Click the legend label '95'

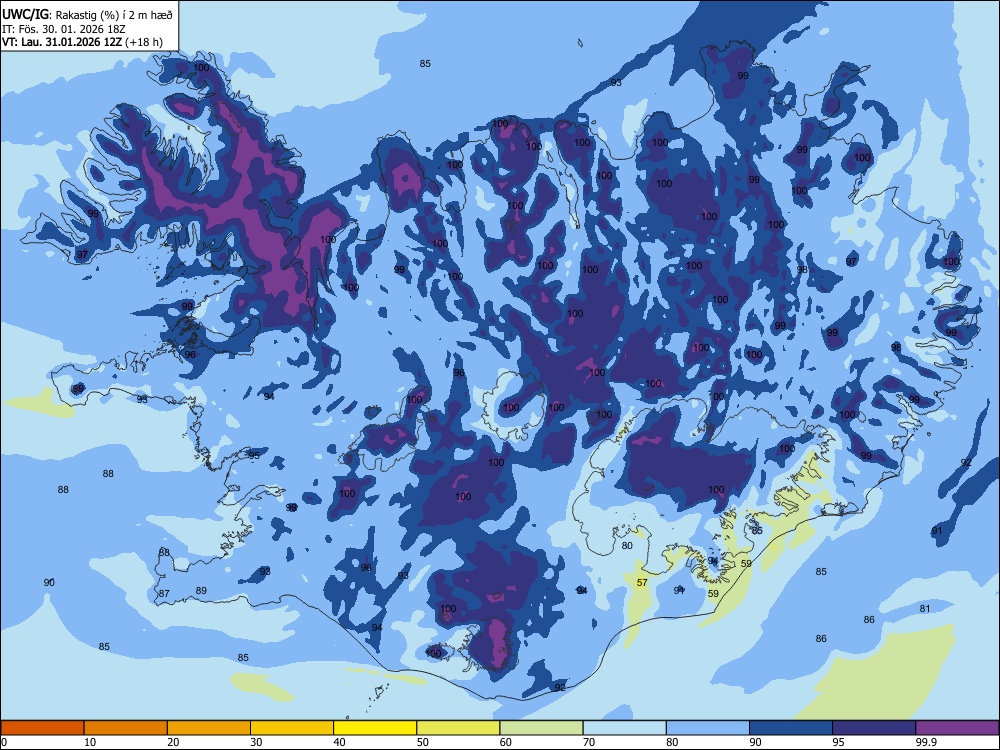(839, 742)
